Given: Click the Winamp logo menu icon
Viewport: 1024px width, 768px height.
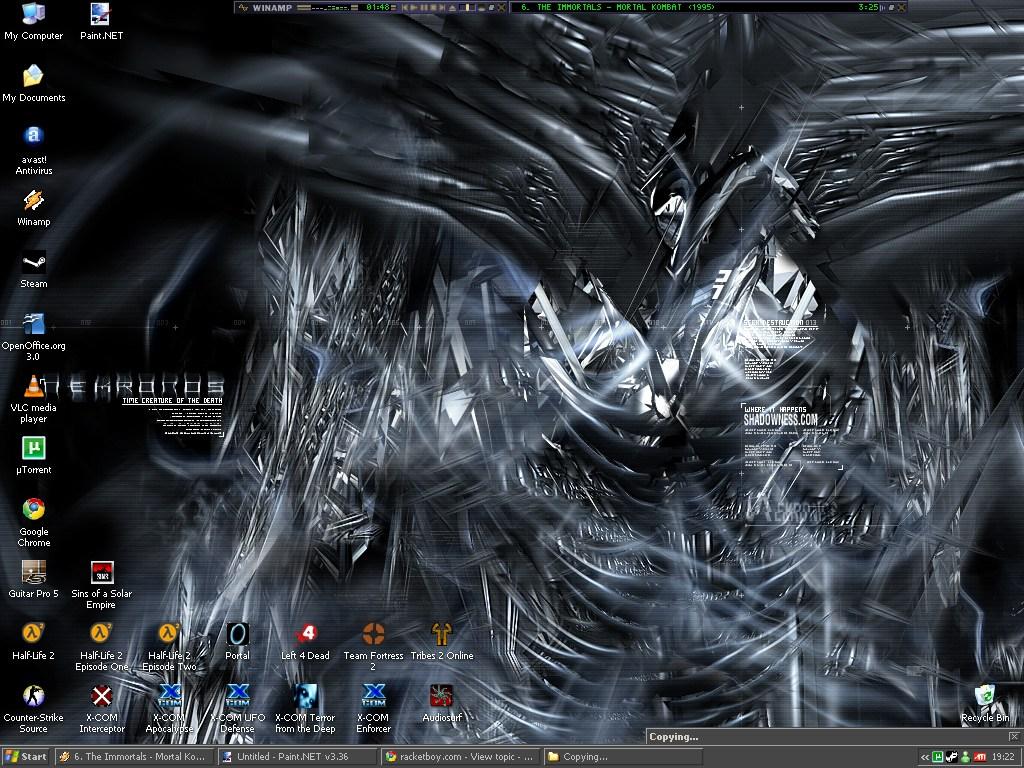Looking at the screenshot, I should coord(243,7).
